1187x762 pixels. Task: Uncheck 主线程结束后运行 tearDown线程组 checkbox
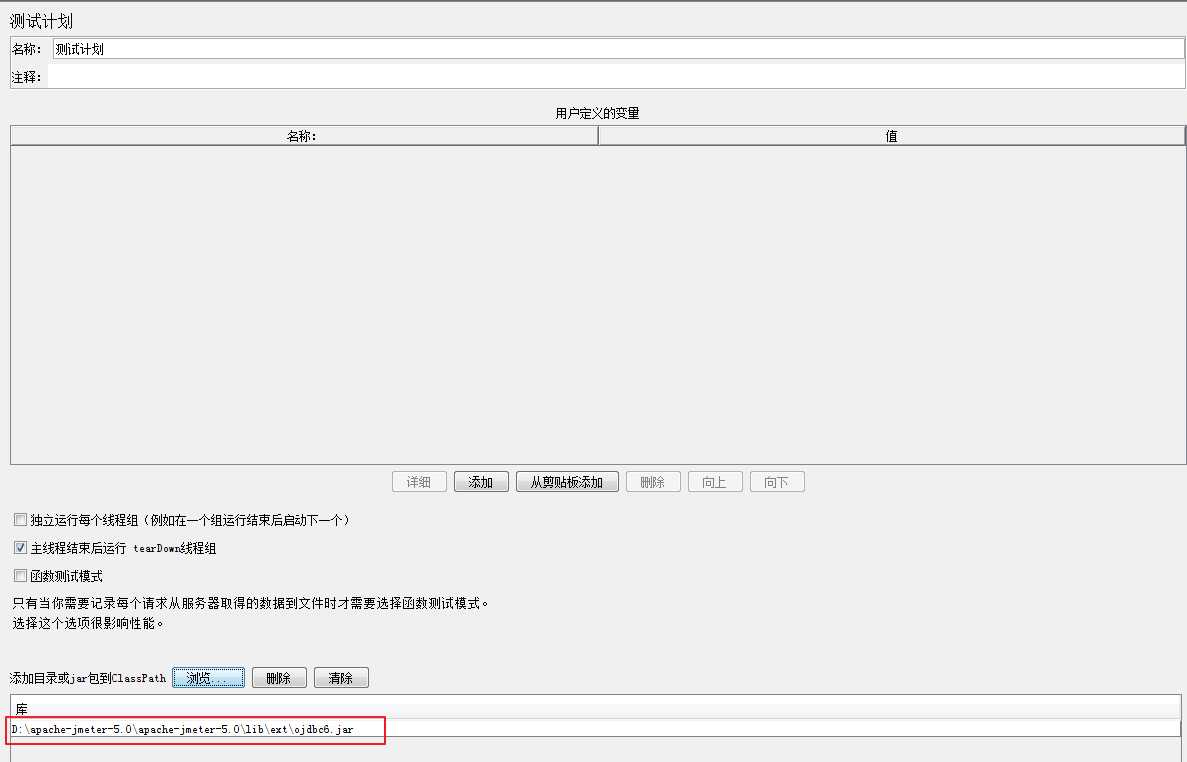(x=20, y=548)
